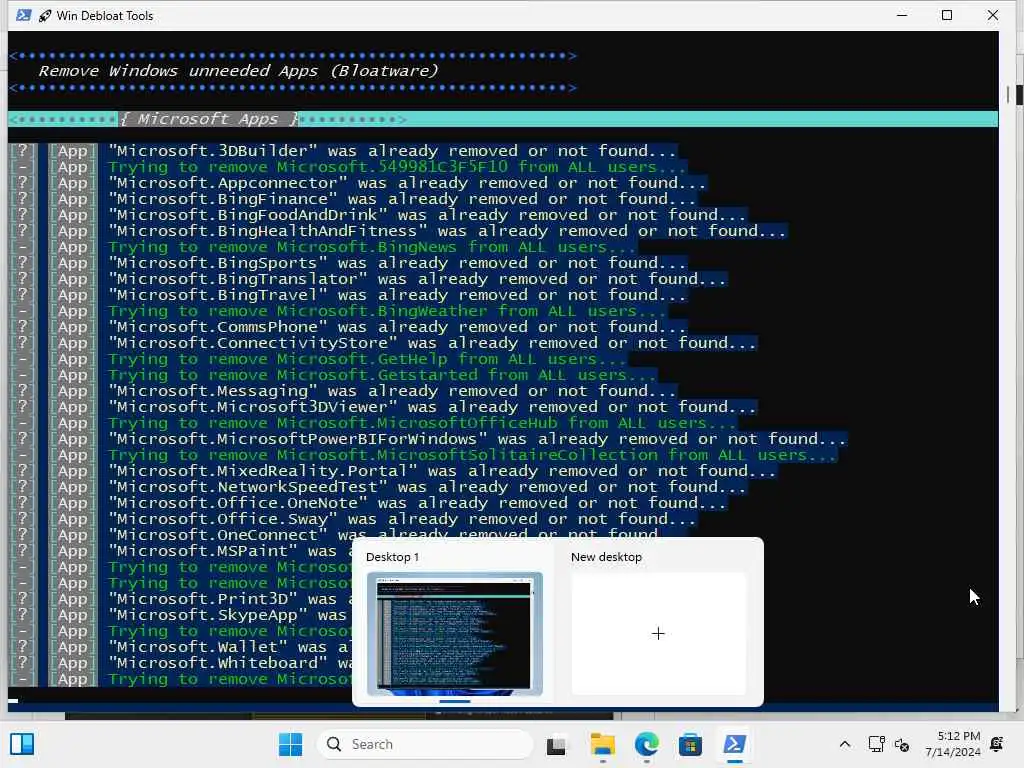Click the "Microsoft.BingFoodAndDrink" line

click(427, 215)
